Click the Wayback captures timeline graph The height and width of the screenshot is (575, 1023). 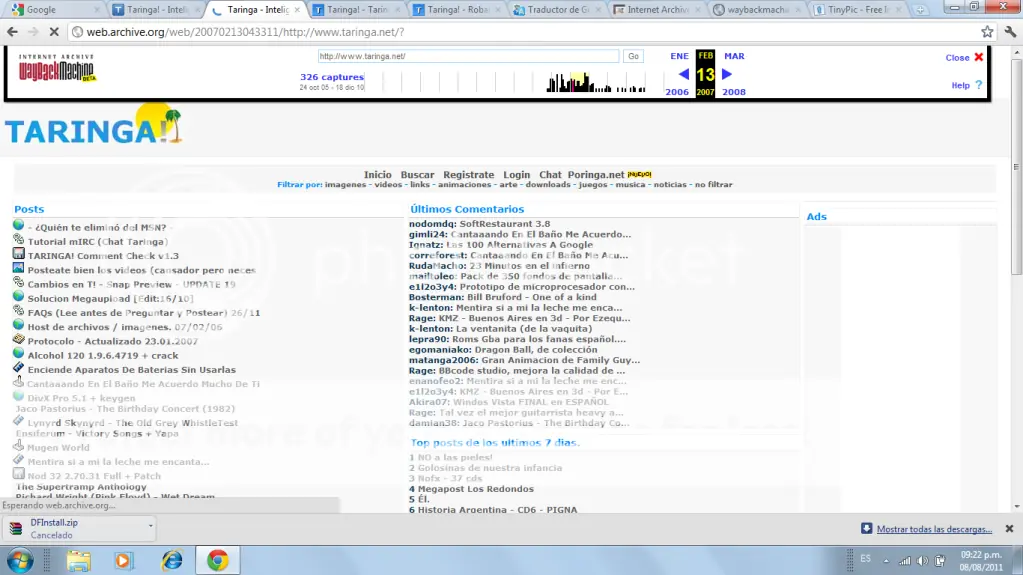point(515,82)
